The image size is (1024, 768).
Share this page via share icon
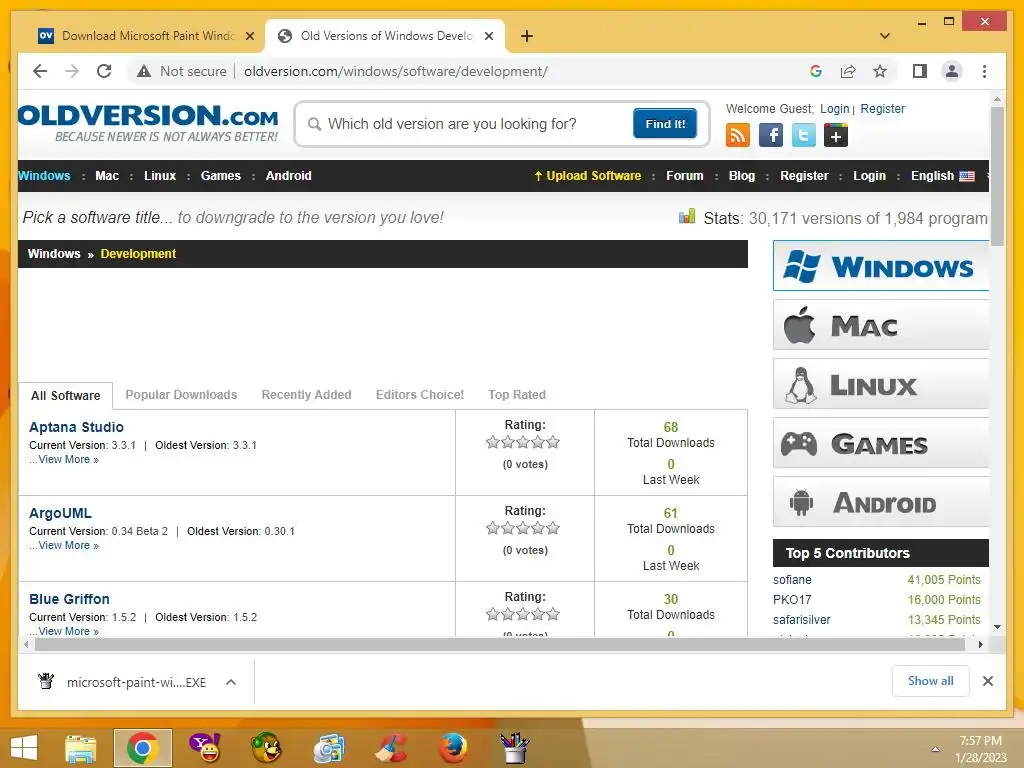pos(848,71)
